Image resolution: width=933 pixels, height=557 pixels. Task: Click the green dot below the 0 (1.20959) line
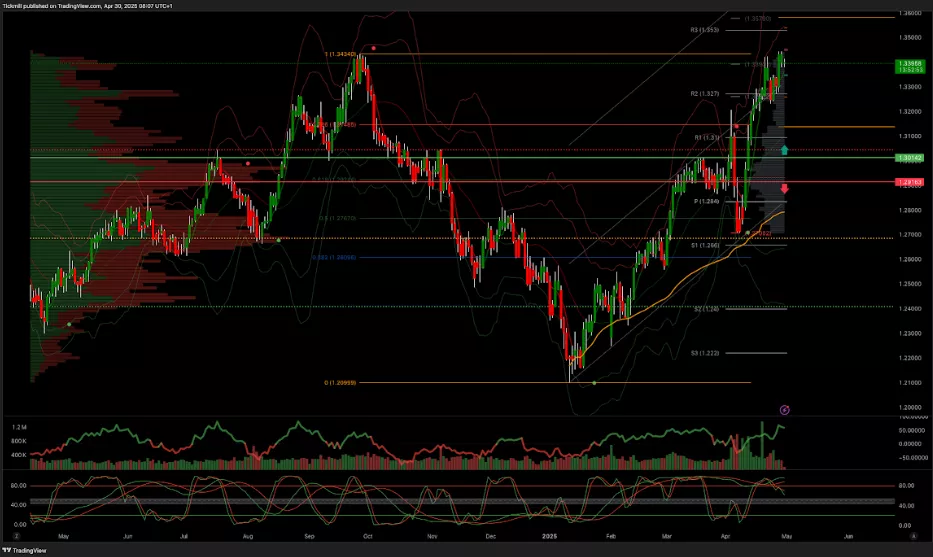pyautogui.click(x=594, y=383)
